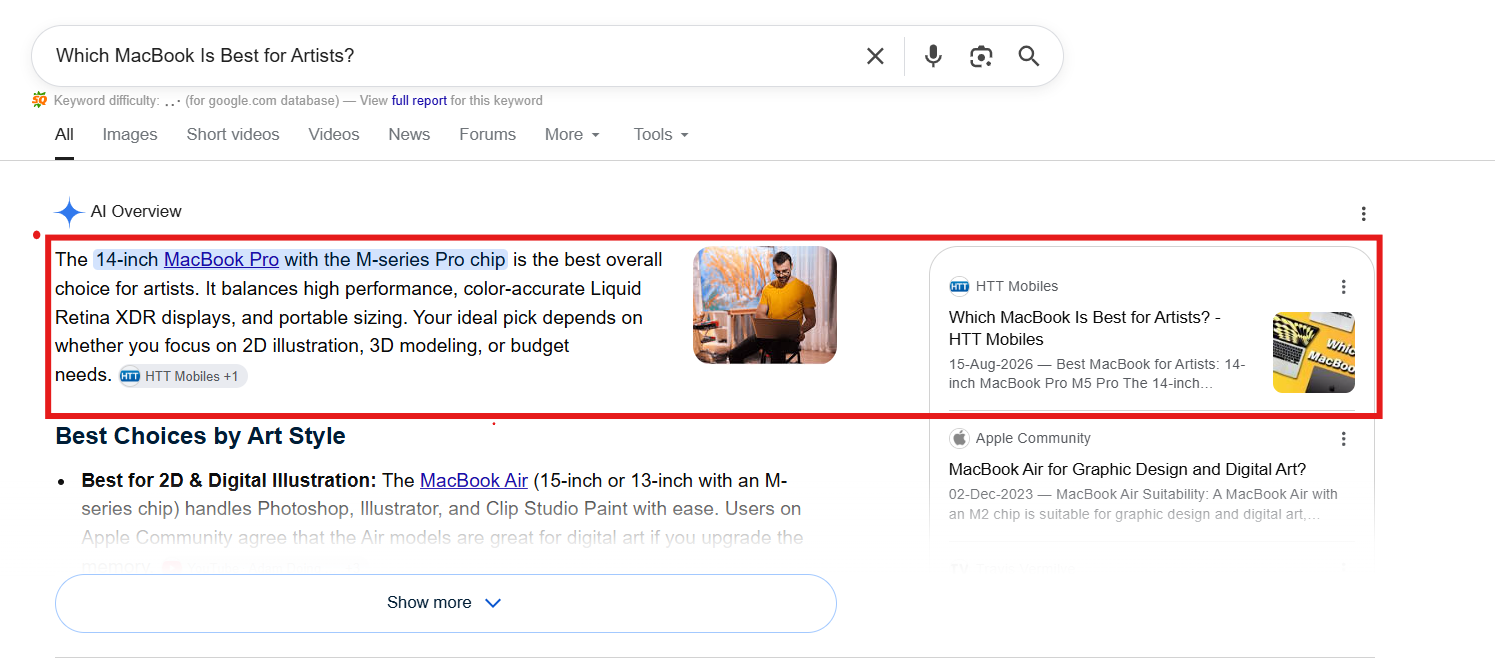Open the AI Overview three-dot options menu

click(x=1363, y=213)
